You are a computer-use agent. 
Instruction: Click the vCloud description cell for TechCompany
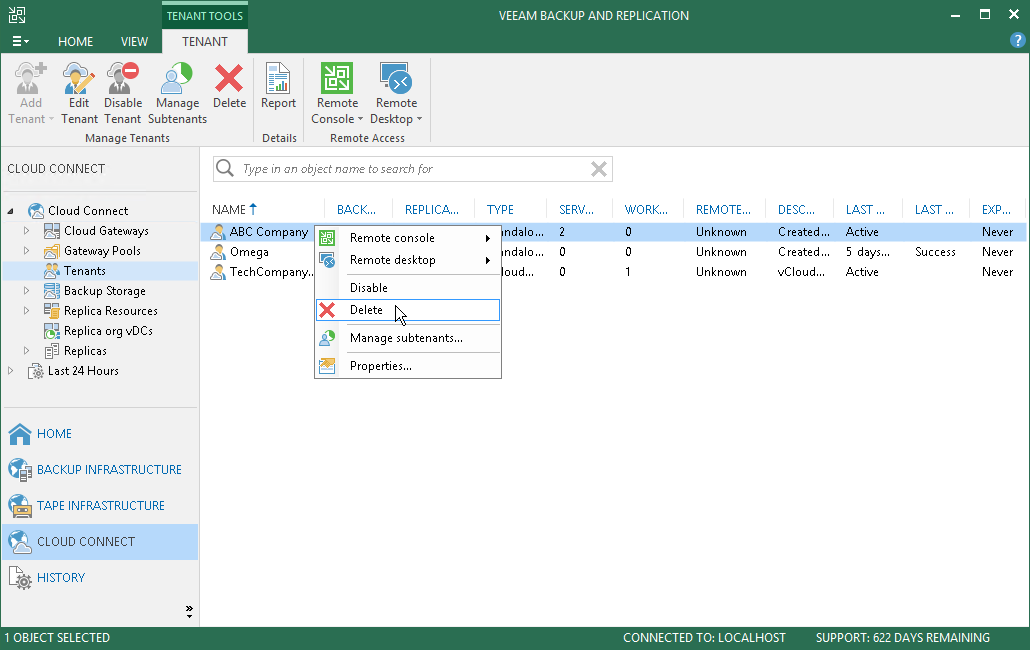click(801, 272)
